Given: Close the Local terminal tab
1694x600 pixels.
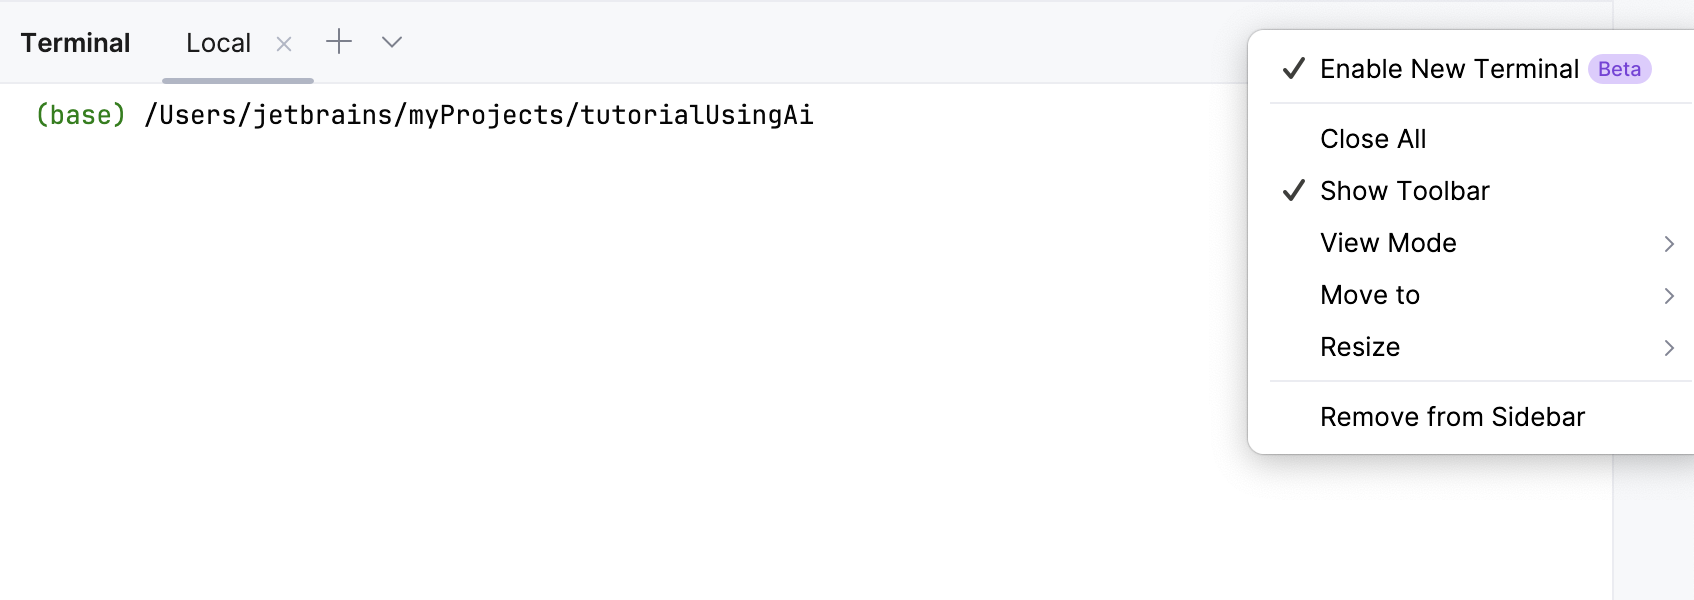Looking at the screenshot, I should coord(284,43).
